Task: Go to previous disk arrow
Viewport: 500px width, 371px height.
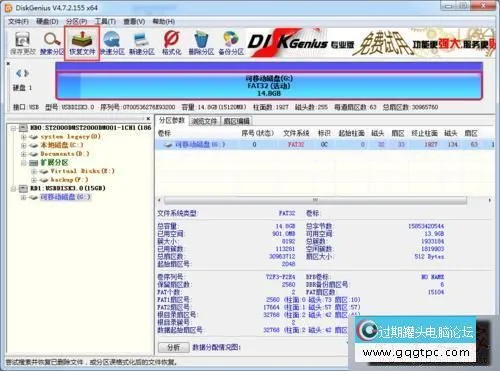Action: pyautogui.click(x=19, y=73)
